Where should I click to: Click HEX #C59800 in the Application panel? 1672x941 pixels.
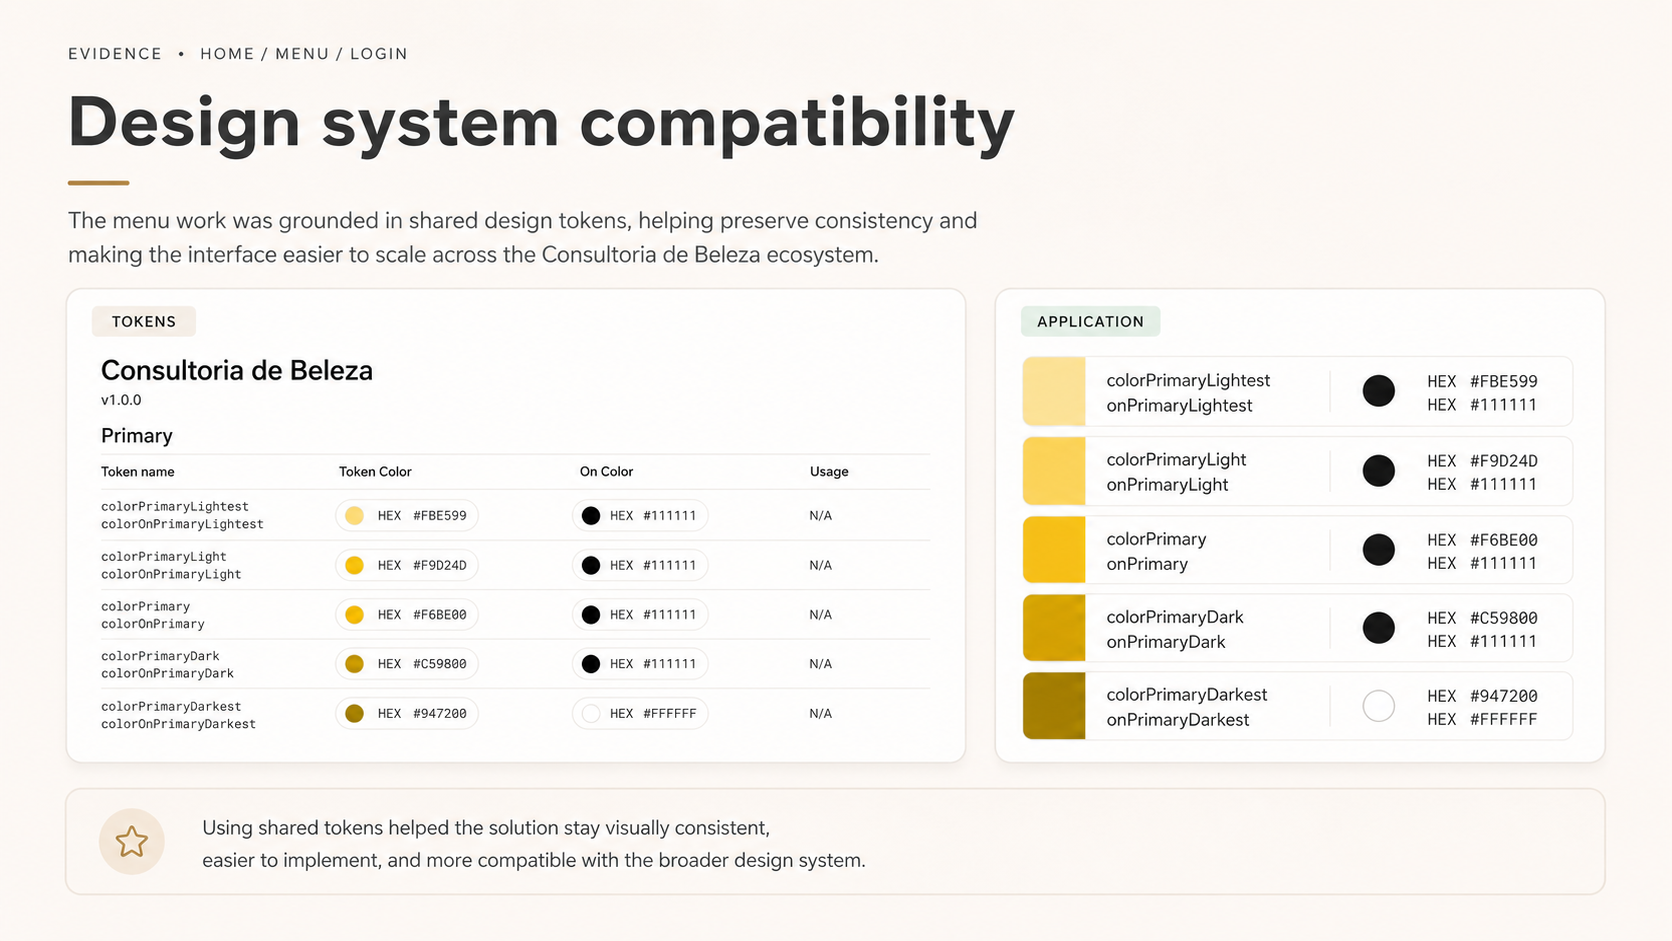[1482, 618]
